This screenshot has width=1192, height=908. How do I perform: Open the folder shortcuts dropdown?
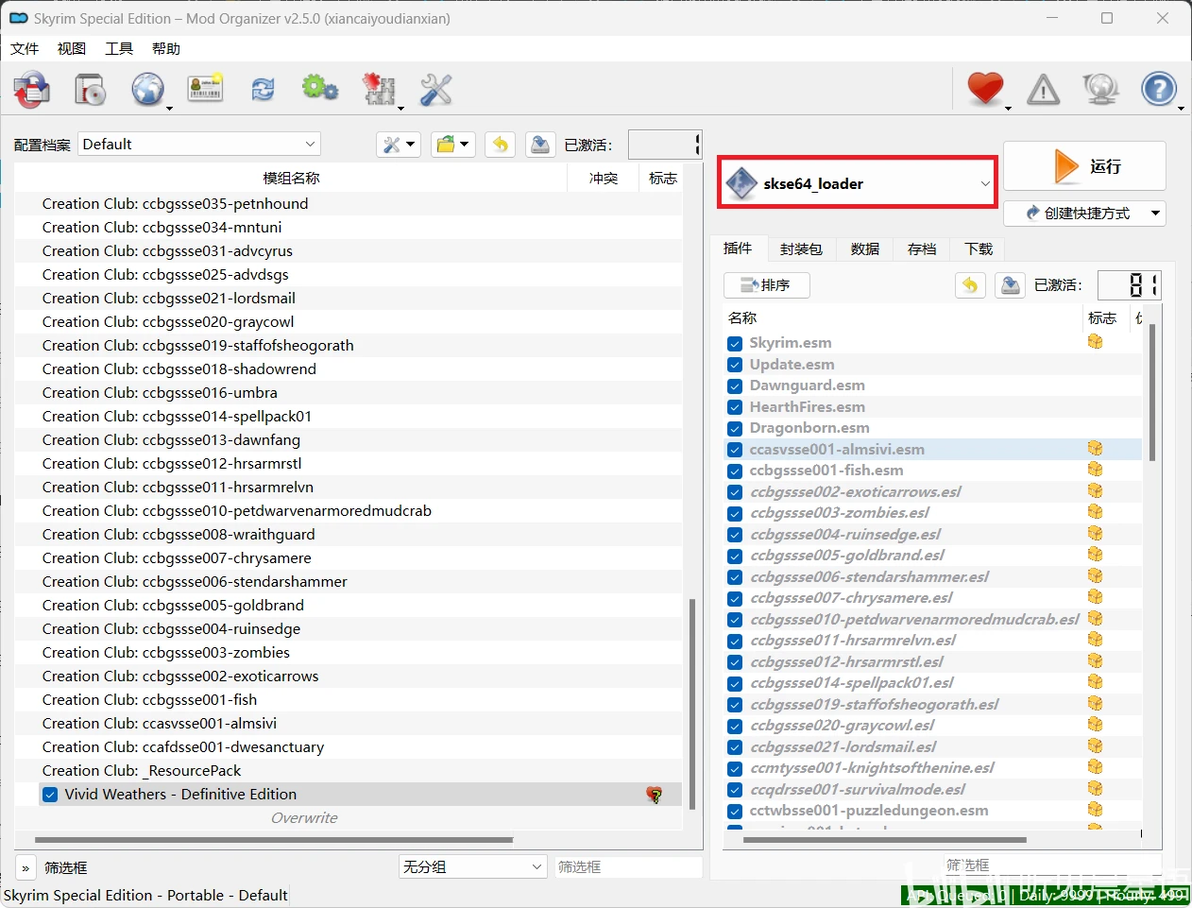(x=453, y=144)
